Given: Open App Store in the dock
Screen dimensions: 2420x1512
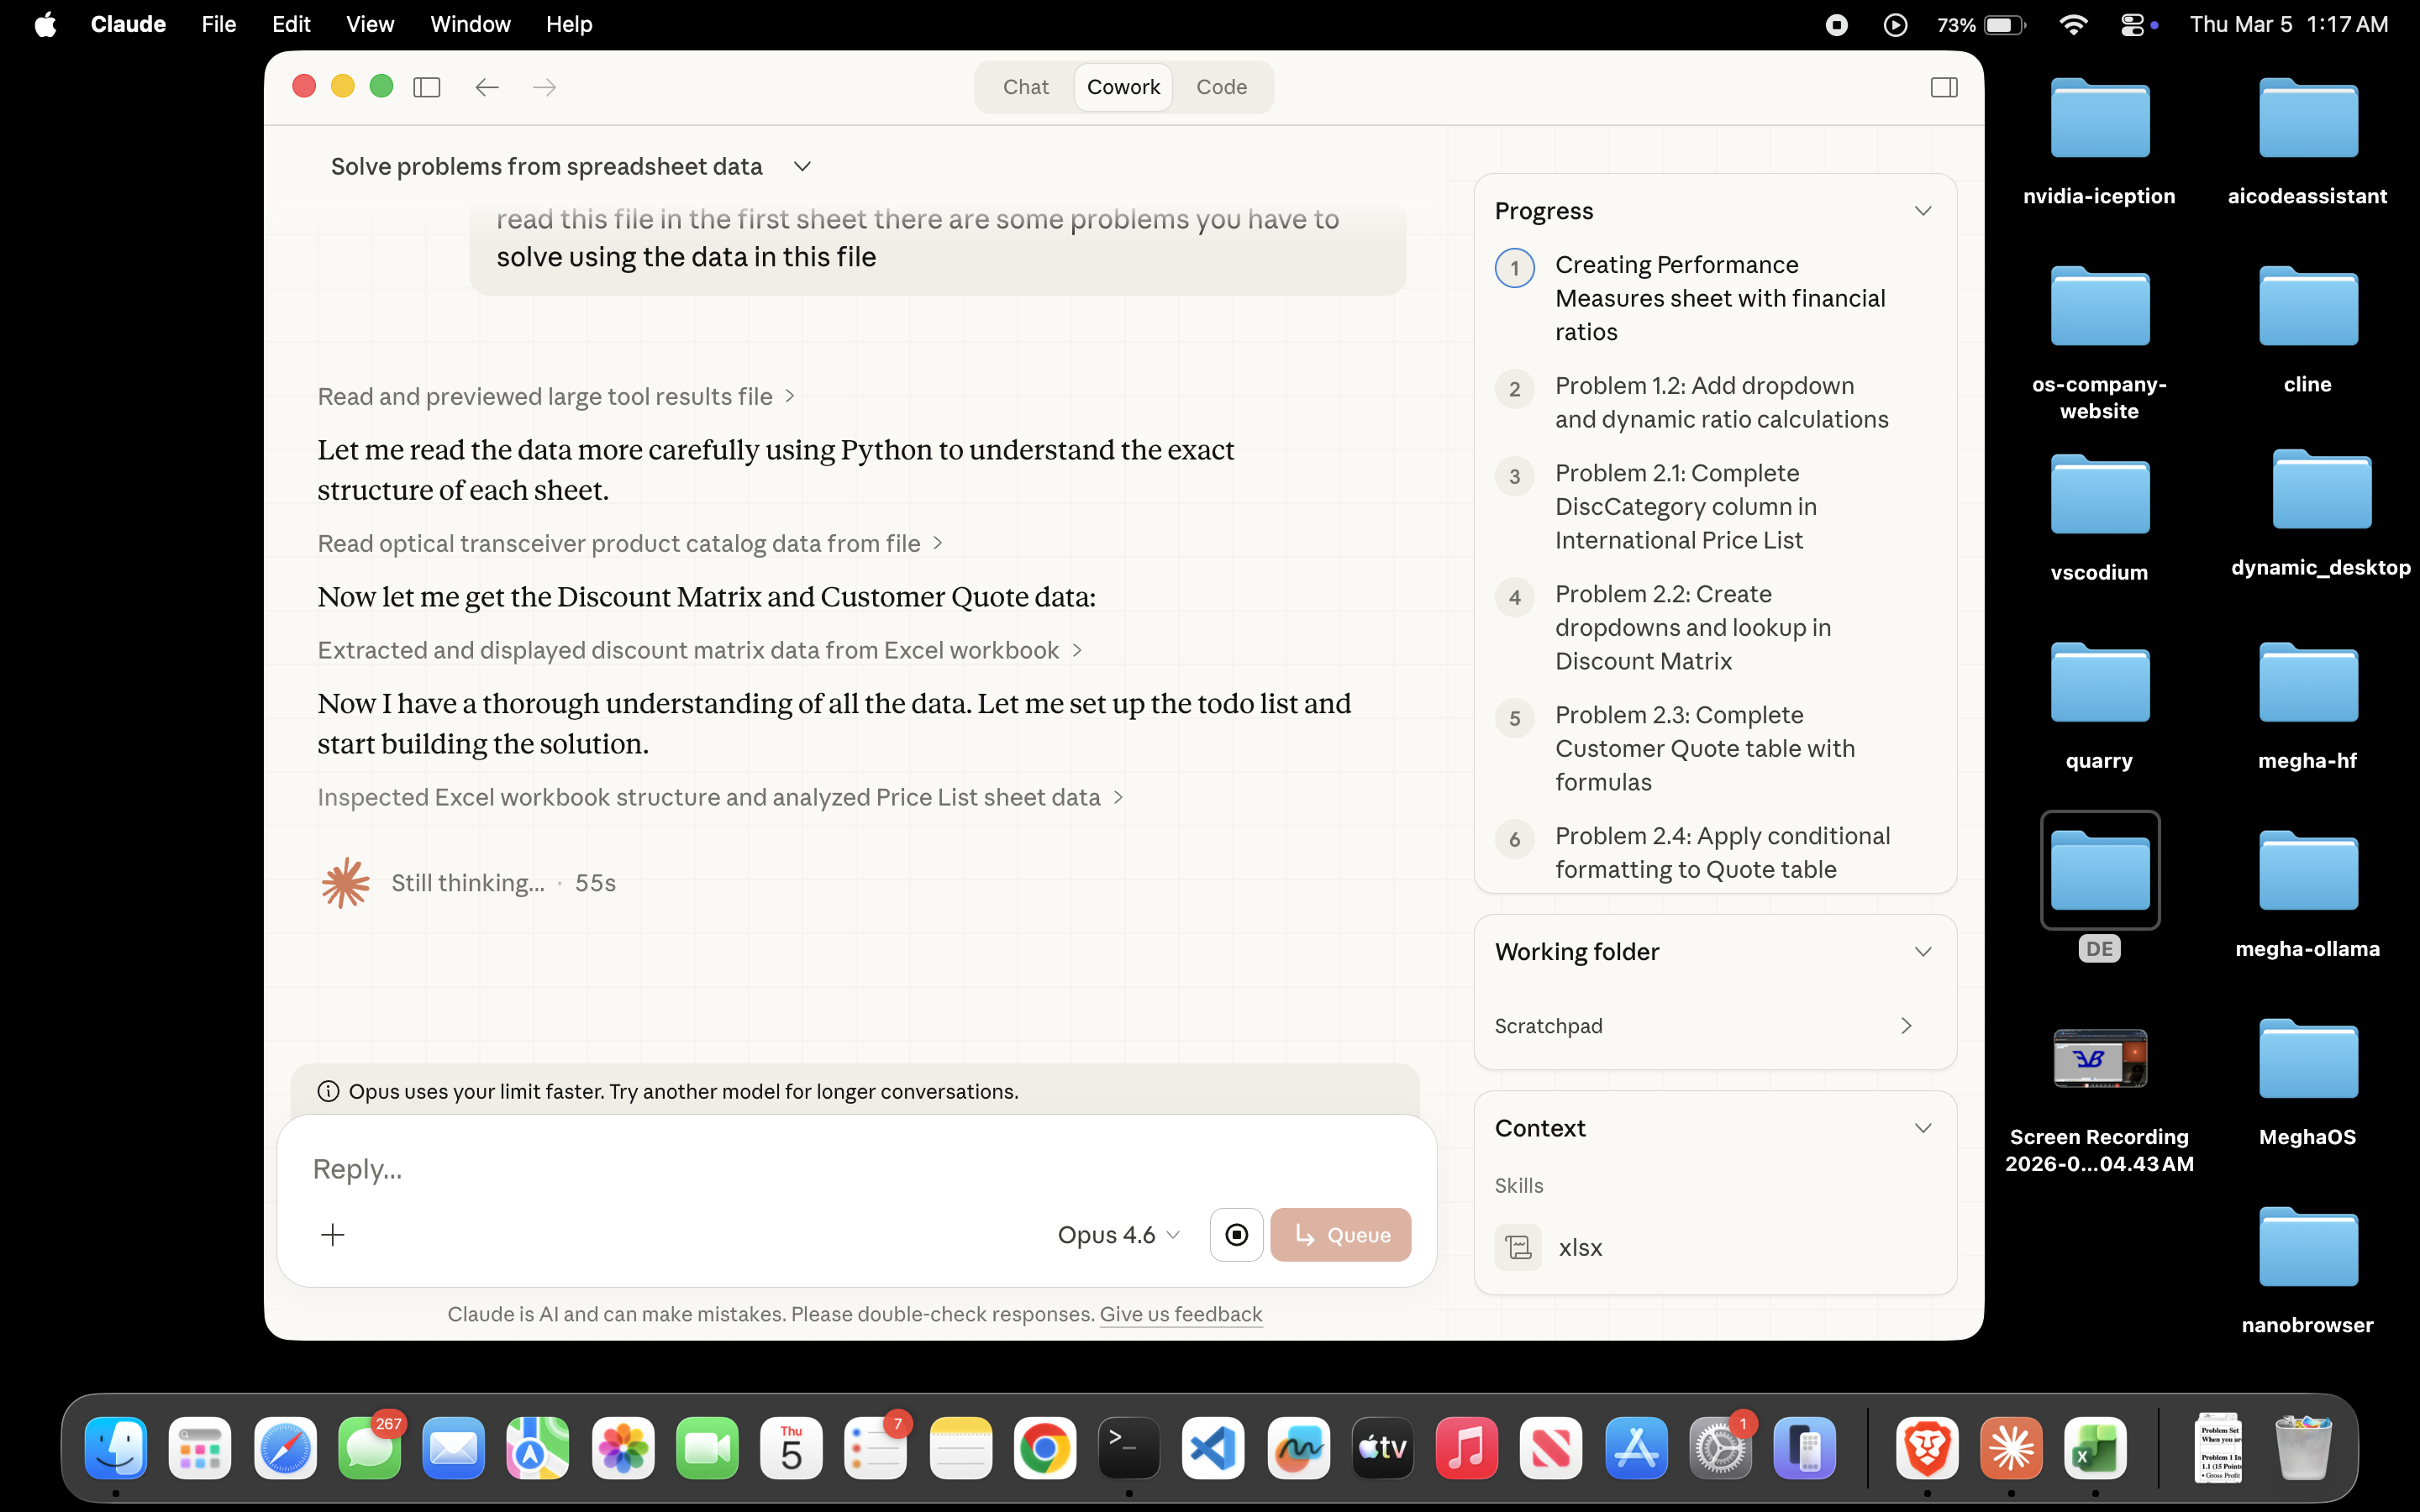Looking at the screenshot, I should pos(1636,1448).
